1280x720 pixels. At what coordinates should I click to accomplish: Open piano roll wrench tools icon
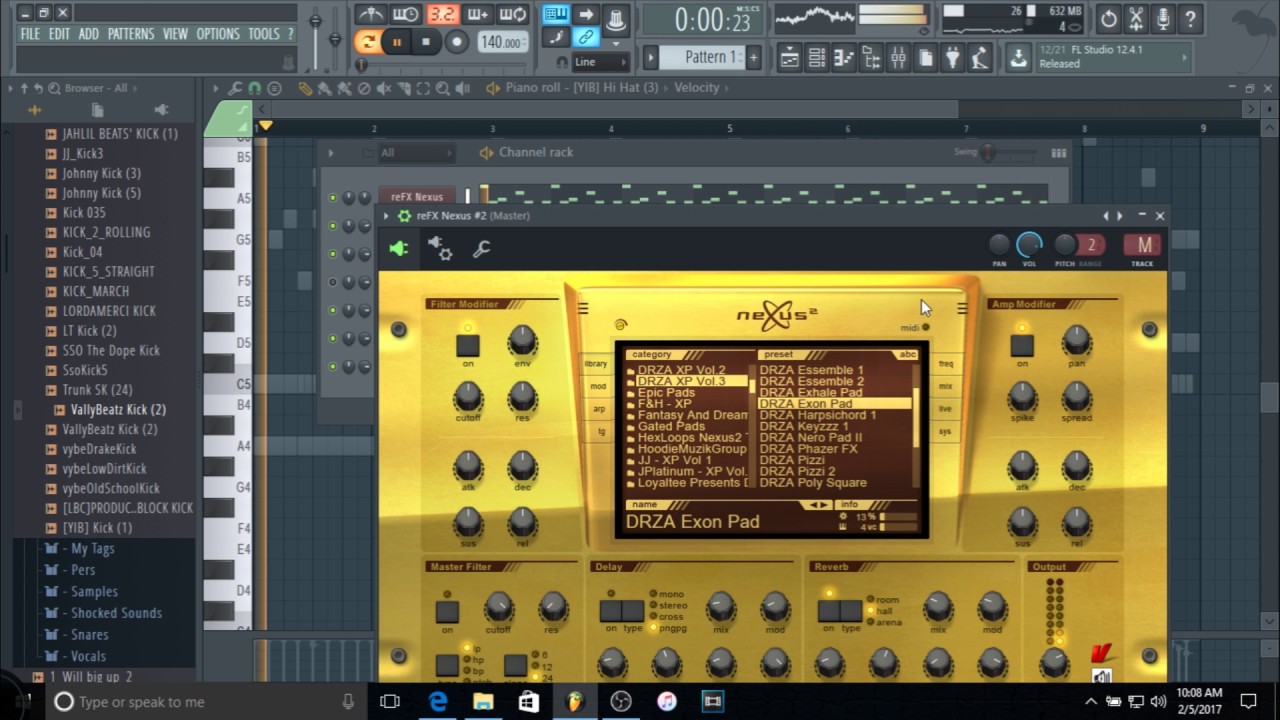tap(235, 88)
